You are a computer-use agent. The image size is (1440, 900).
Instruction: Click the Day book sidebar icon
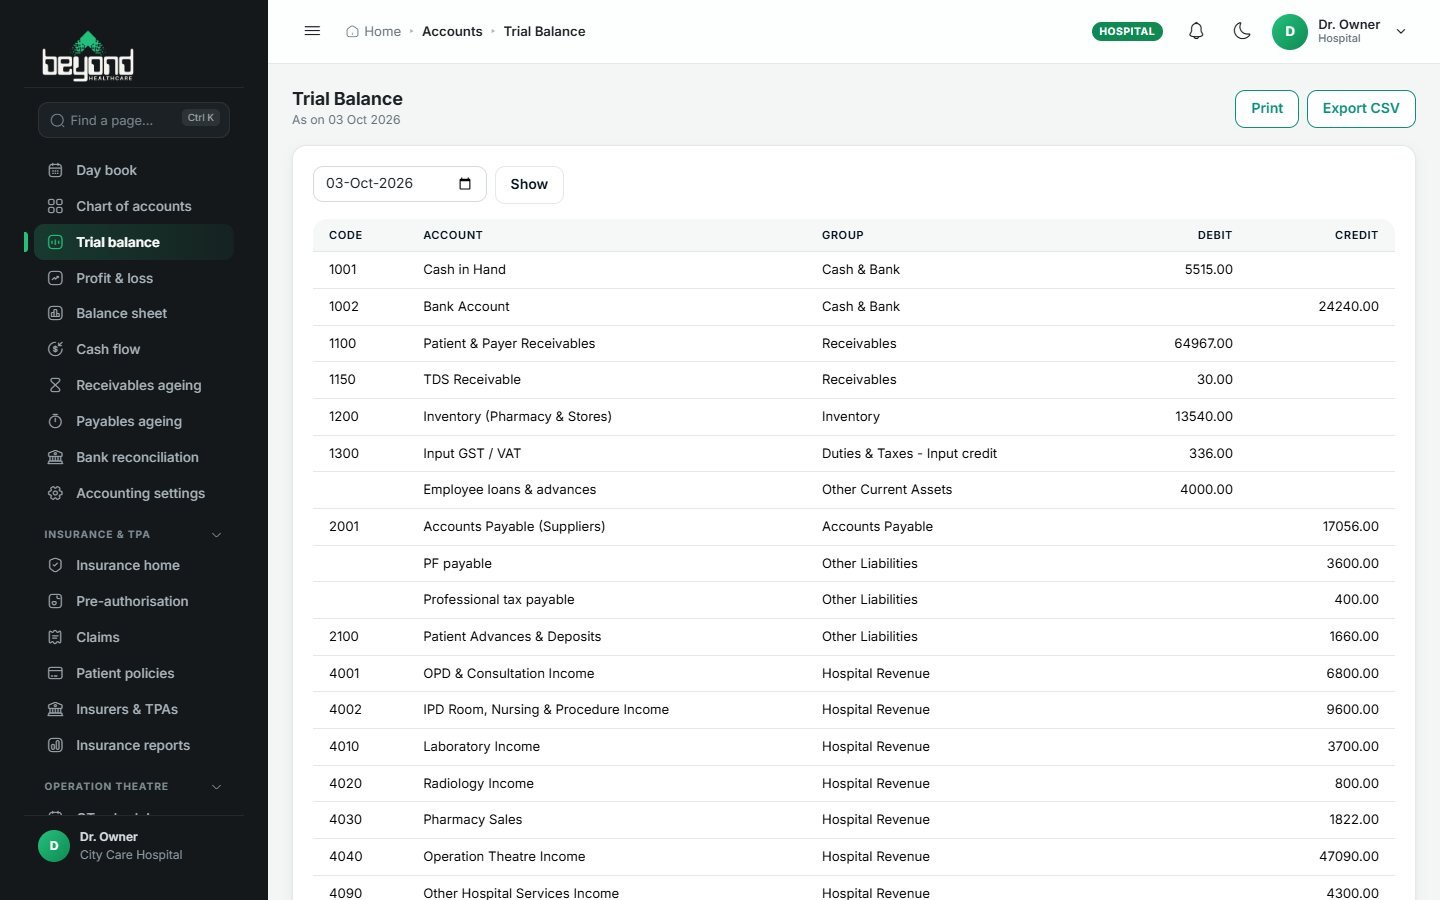point(55,170)
